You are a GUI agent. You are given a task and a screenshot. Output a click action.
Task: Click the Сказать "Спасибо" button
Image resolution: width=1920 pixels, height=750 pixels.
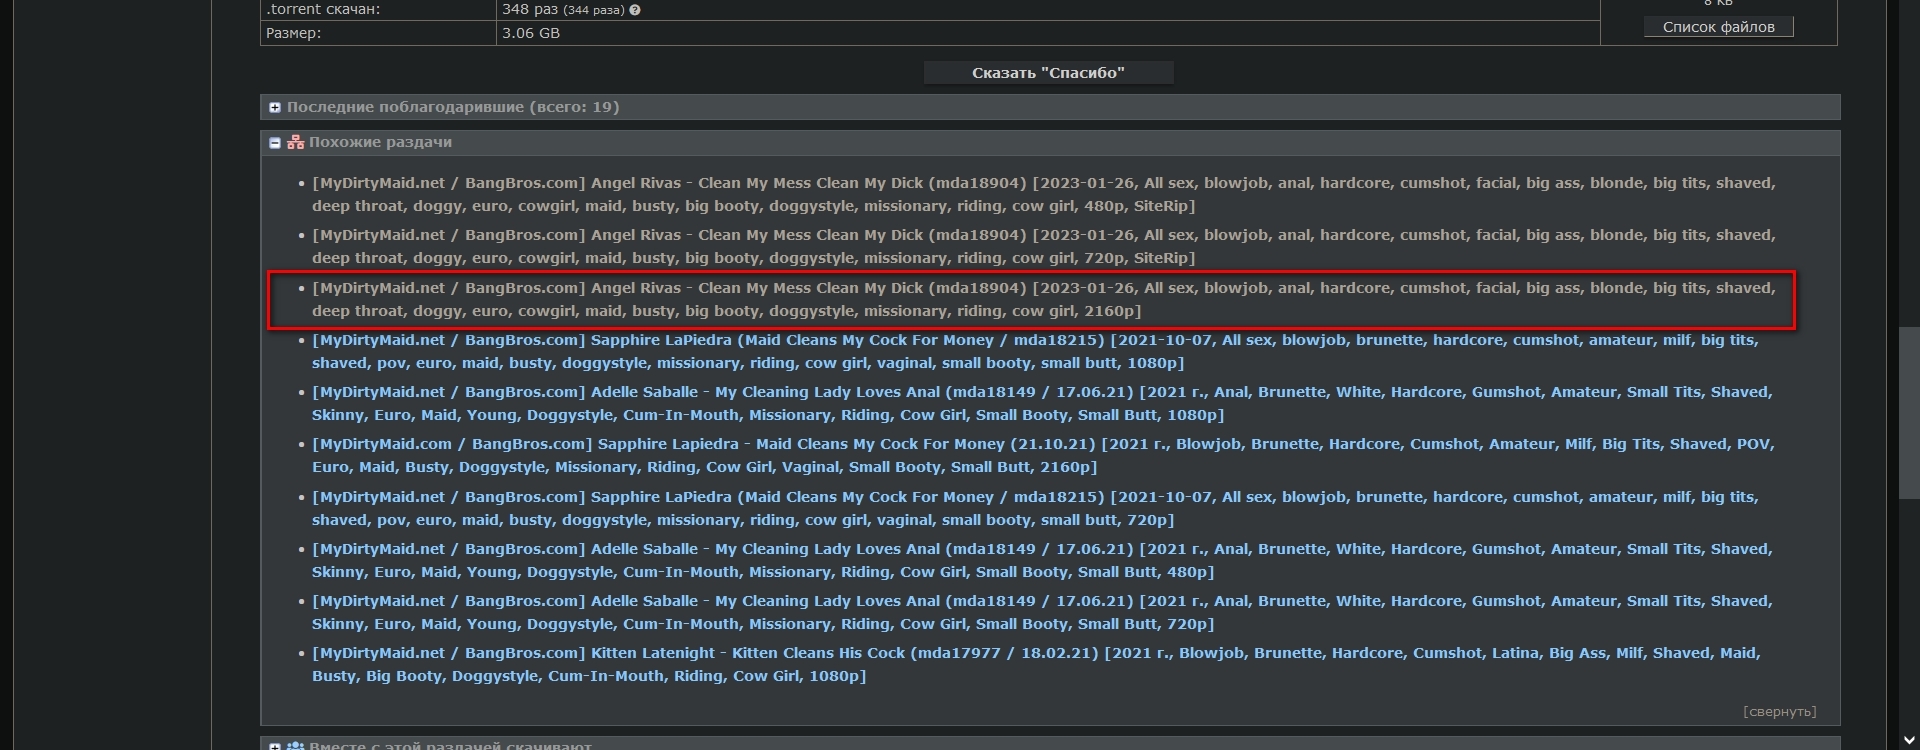pyautogui.click(x=1048, y=73)
